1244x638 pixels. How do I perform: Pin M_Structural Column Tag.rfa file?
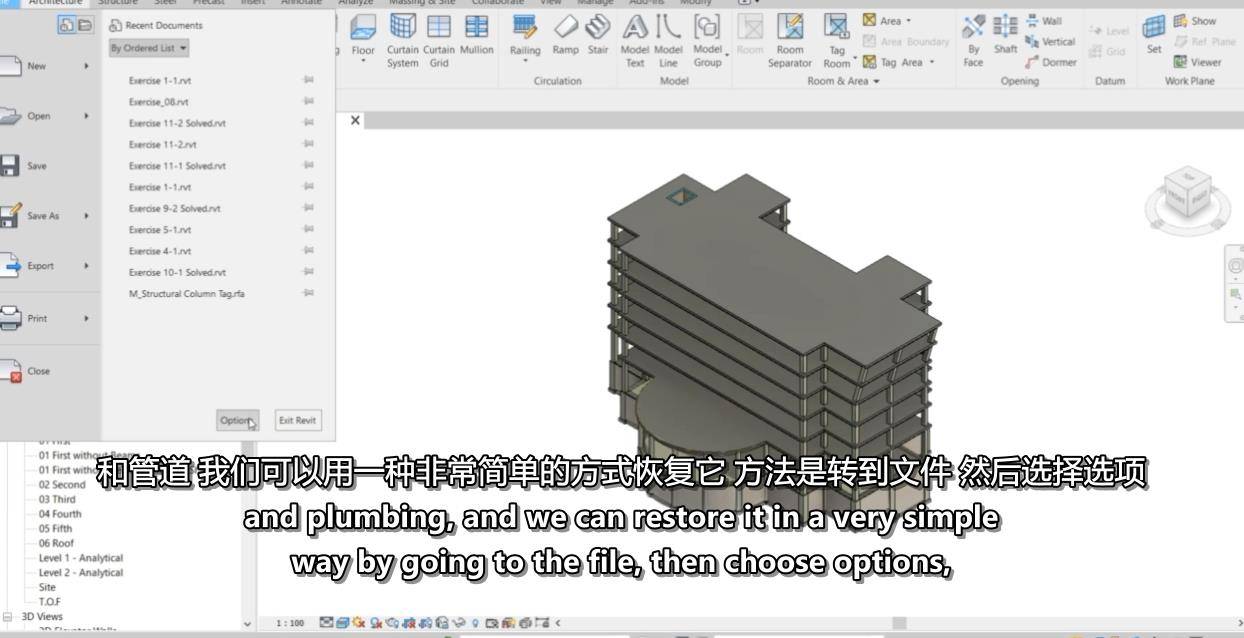(x=308, y=293)
